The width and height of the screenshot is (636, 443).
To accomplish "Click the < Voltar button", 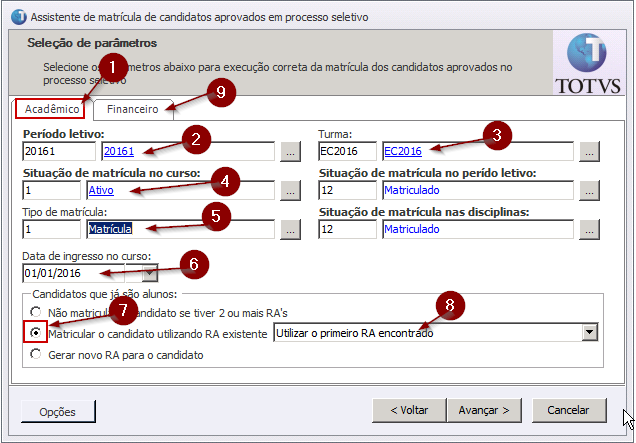I will (x=409, y=410).
